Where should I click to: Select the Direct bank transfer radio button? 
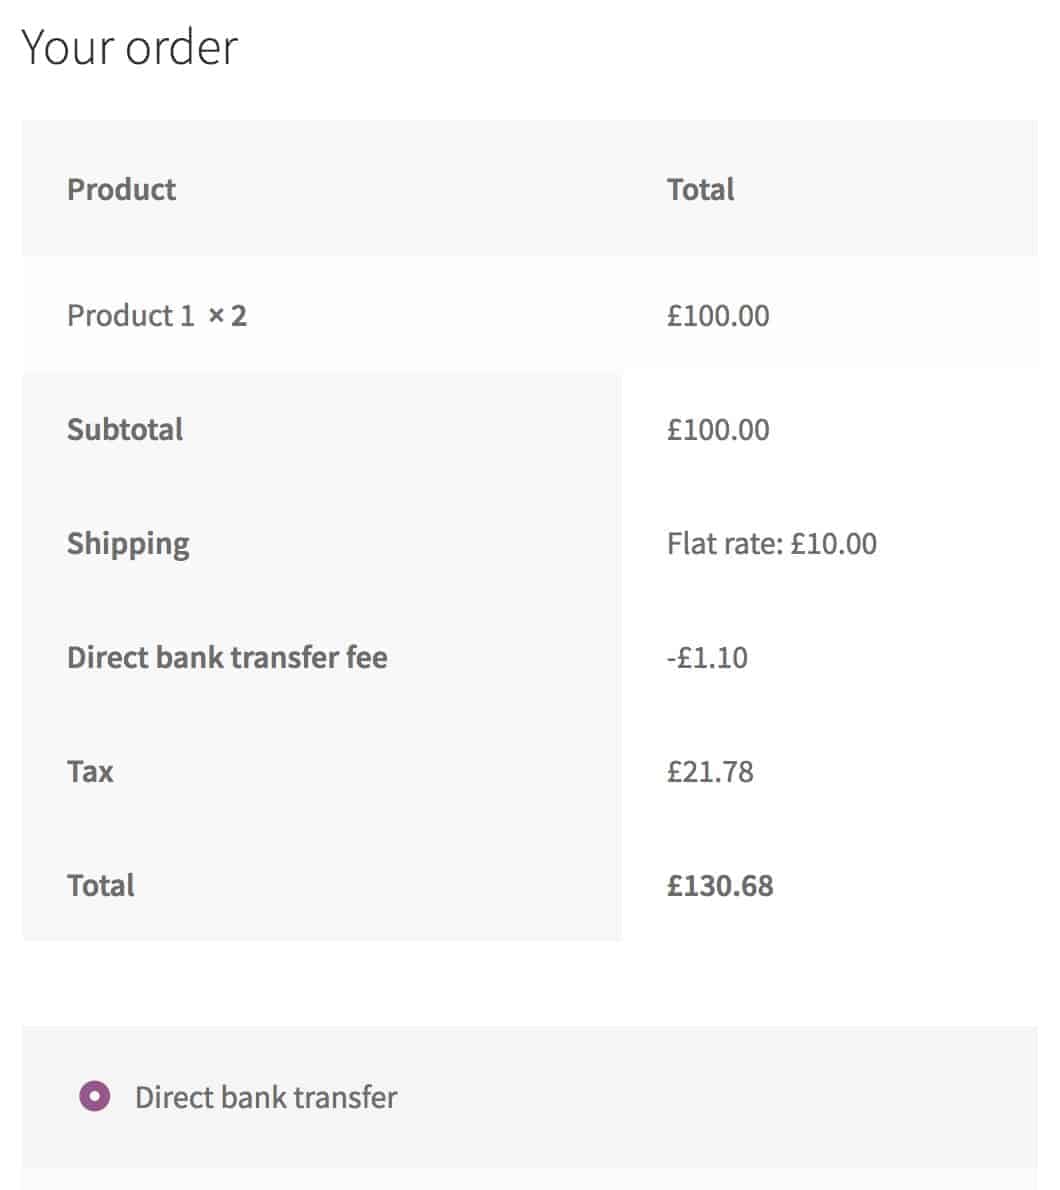tap(95, 1096)
